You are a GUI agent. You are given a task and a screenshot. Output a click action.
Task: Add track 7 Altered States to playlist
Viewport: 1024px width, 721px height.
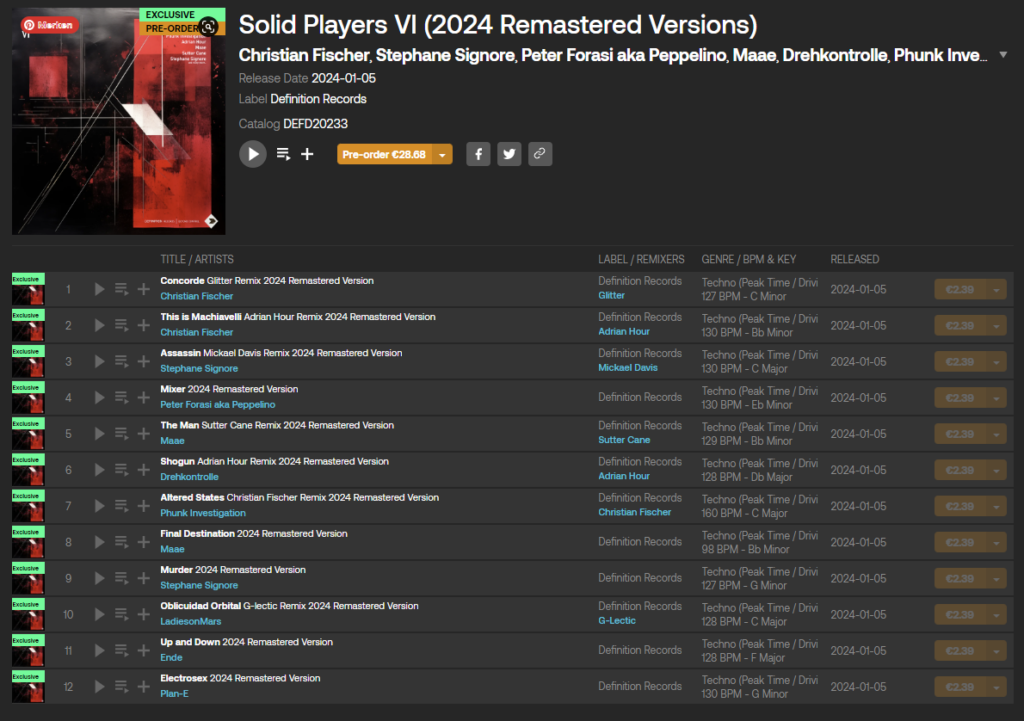point(143,506)
